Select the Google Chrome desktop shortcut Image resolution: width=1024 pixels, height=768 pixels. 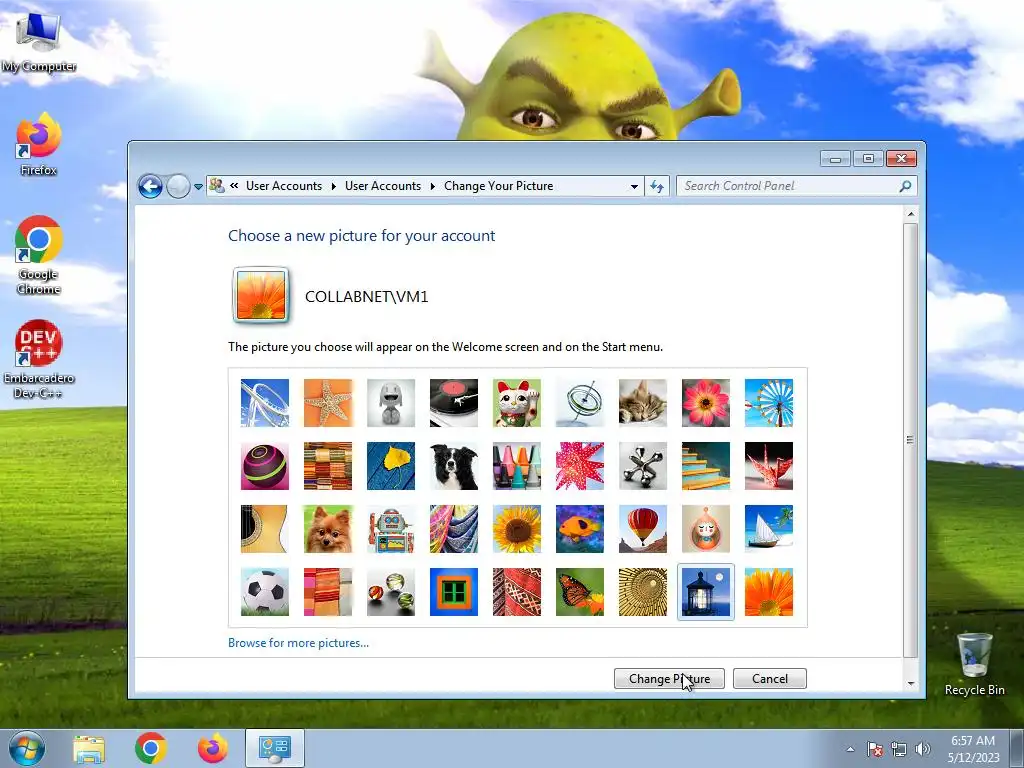point(39,255)
